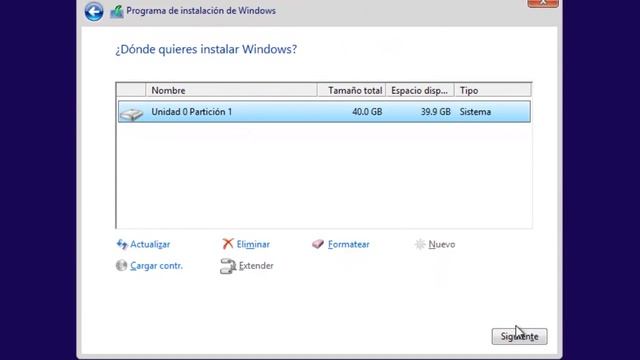This screenshot has width=640, height=360.
Task: Close the Windows setup window
Action: click(x=543, y=3)
